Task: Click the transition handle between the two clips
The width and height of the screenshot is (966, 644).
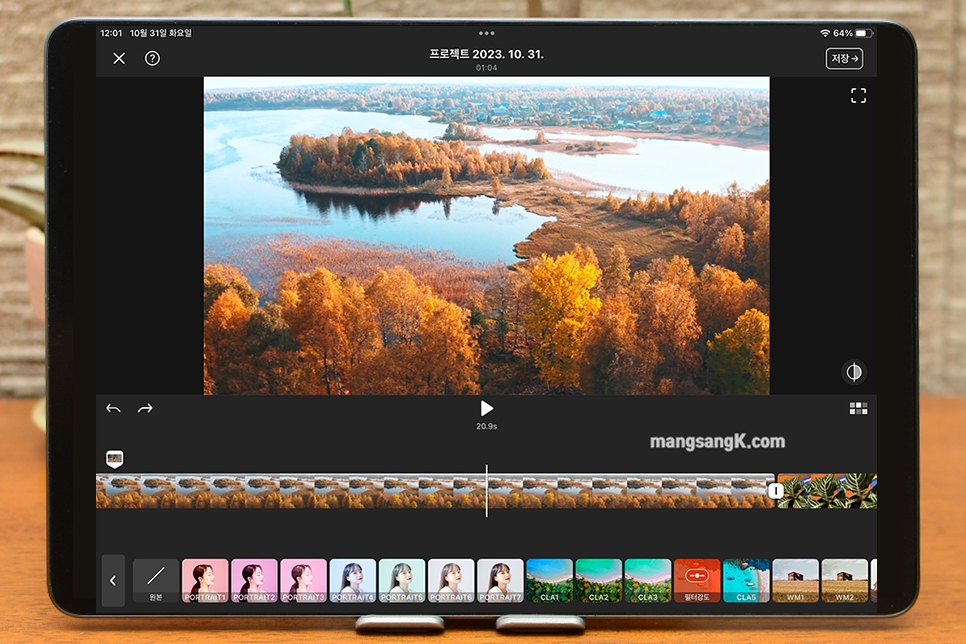Action: [776, 491]
